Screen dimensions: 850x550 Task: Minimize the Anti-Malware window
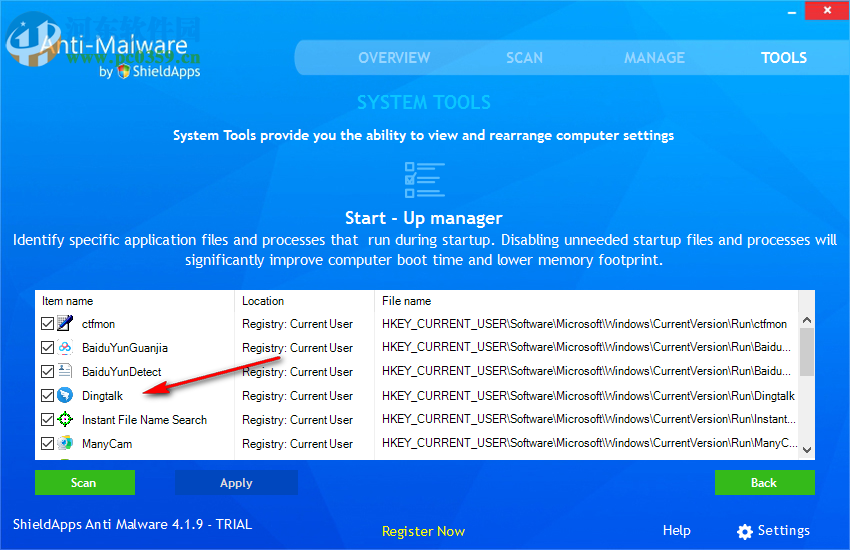792,12
